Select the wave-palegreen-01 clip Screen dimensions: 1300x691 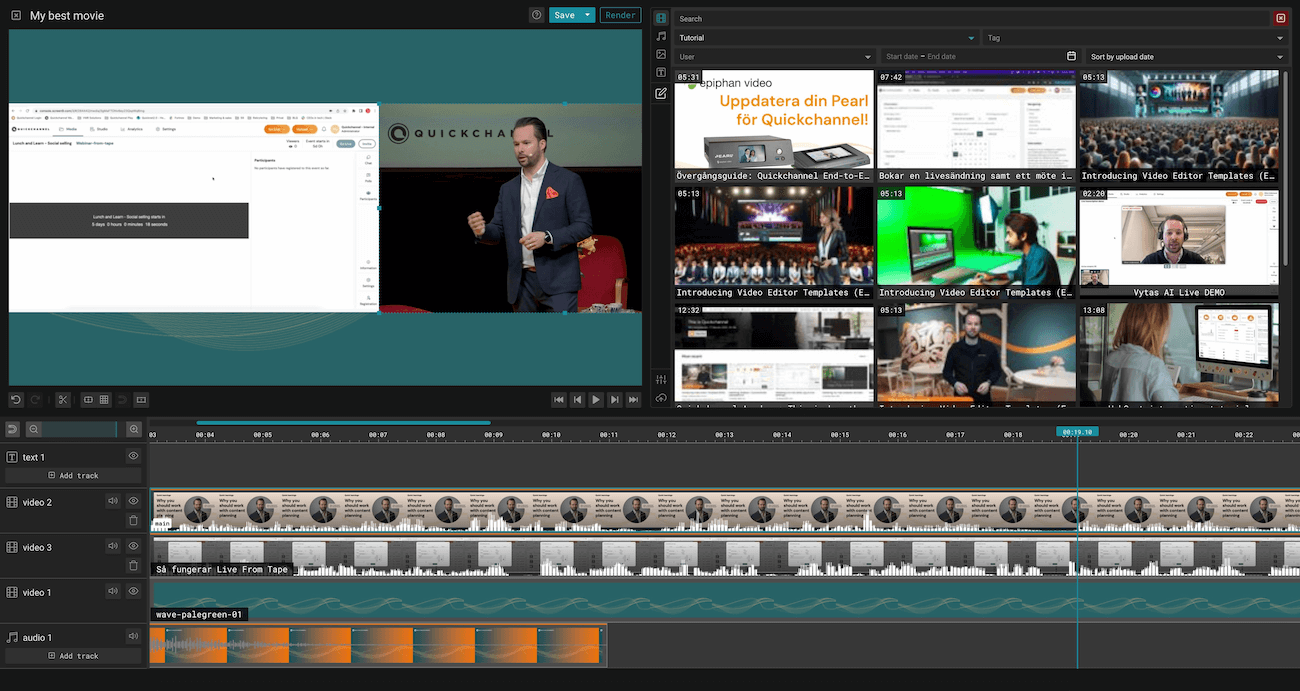pyautogui.click(x=725, y=600)
